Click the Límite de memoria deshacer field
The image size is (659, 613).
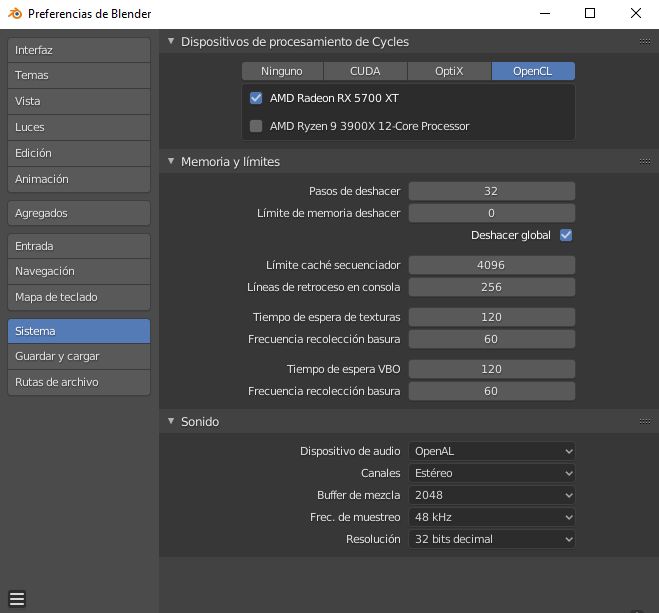tap(492, 213)
